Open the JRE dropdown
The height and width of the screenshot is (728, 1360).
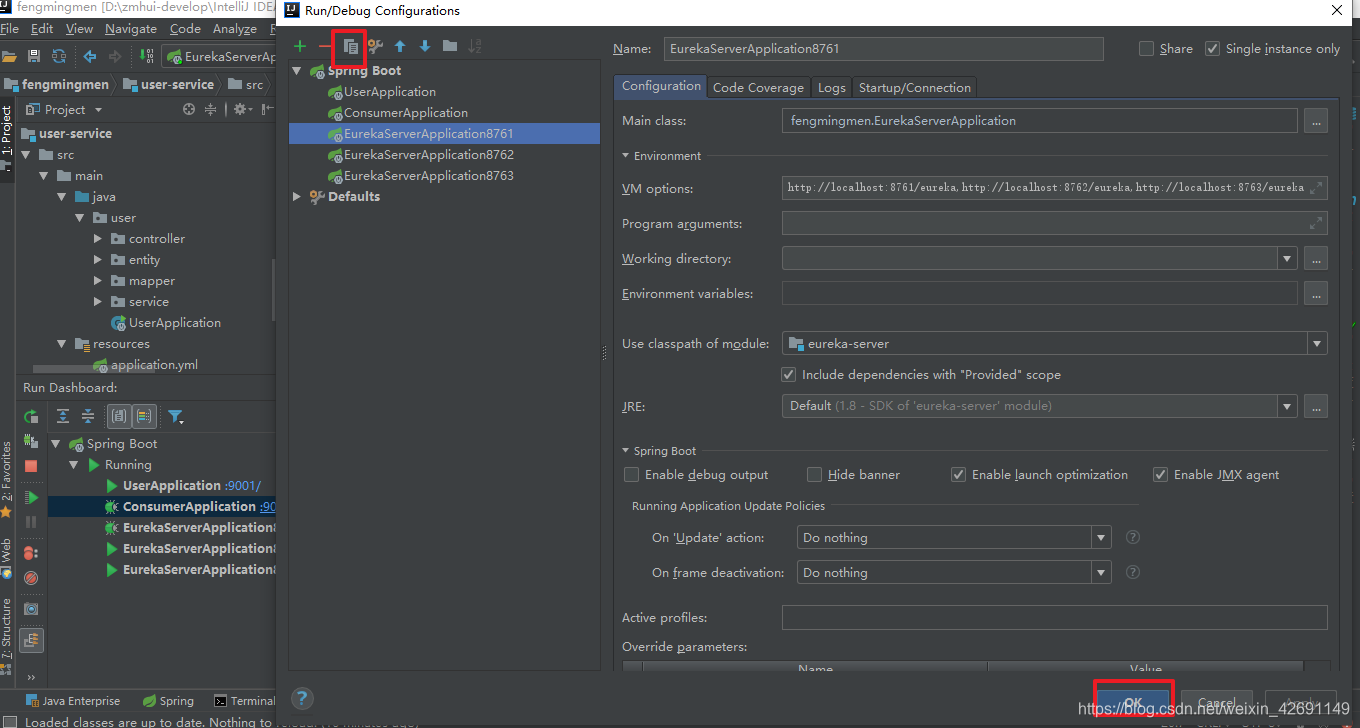[1287, 406]
